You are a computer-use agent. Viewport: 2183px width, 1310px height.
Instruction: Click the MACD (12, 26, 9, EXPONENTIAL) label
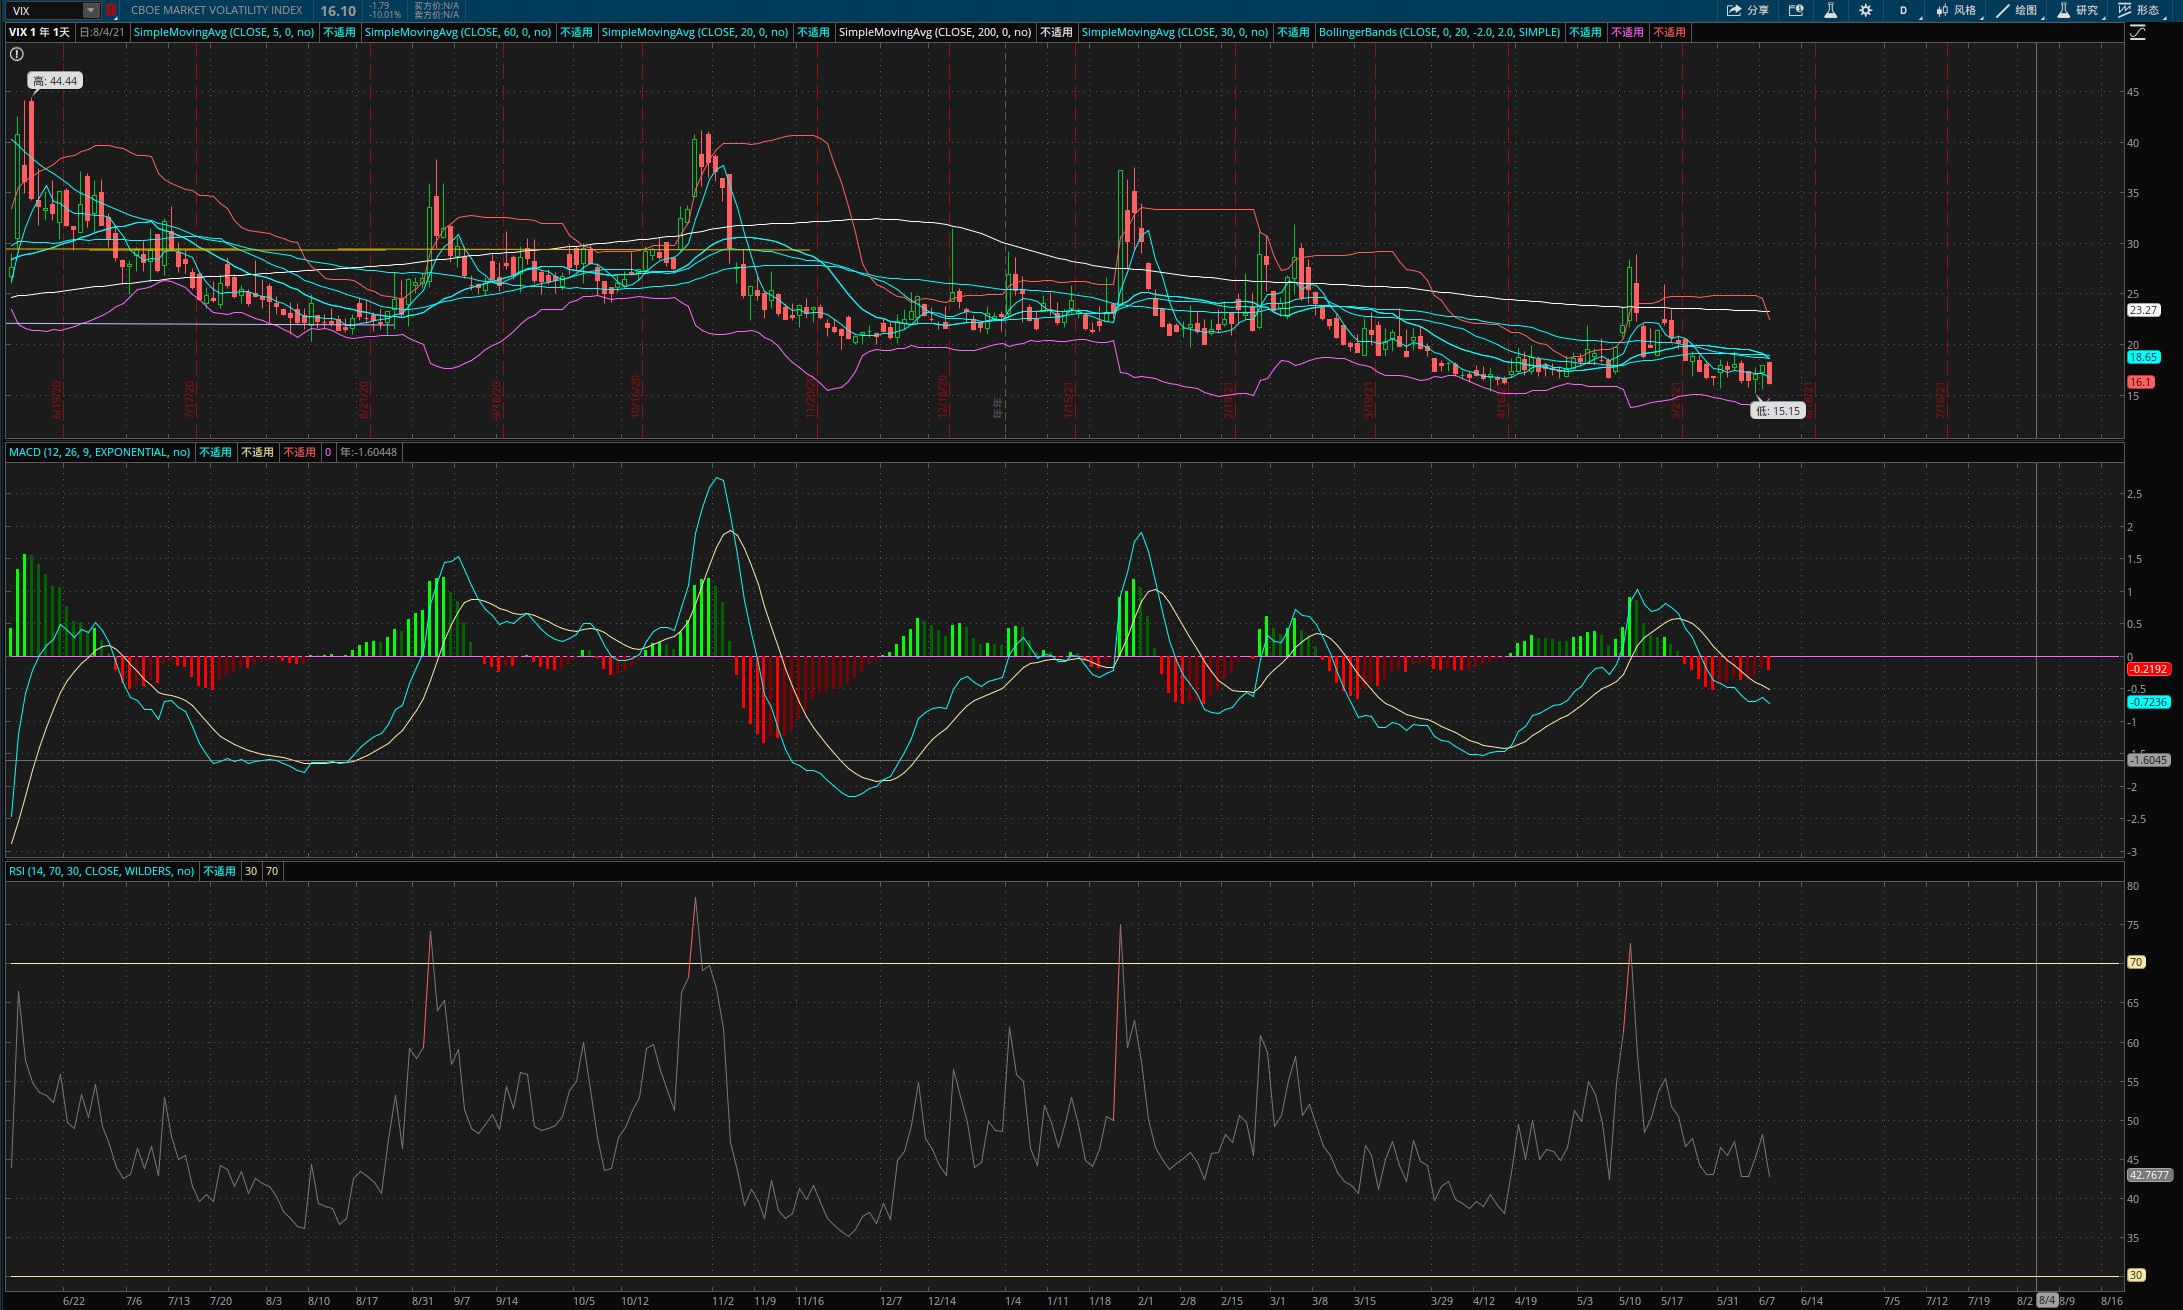point(99,452)
